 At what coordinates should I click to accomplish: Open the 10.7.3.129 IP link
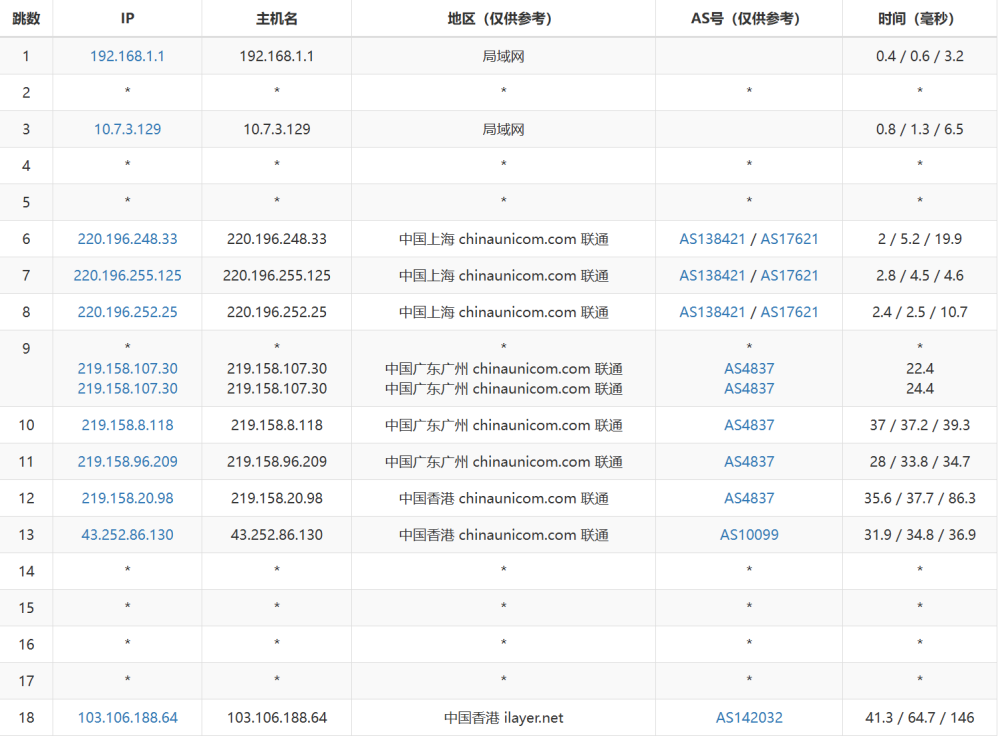[x=127, y=128]
